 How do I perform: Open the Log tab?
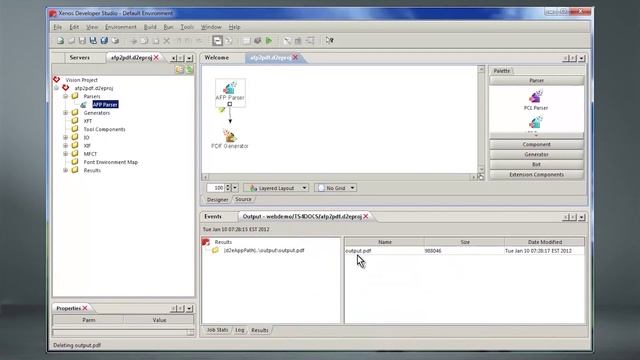click(x=240, y=330)
